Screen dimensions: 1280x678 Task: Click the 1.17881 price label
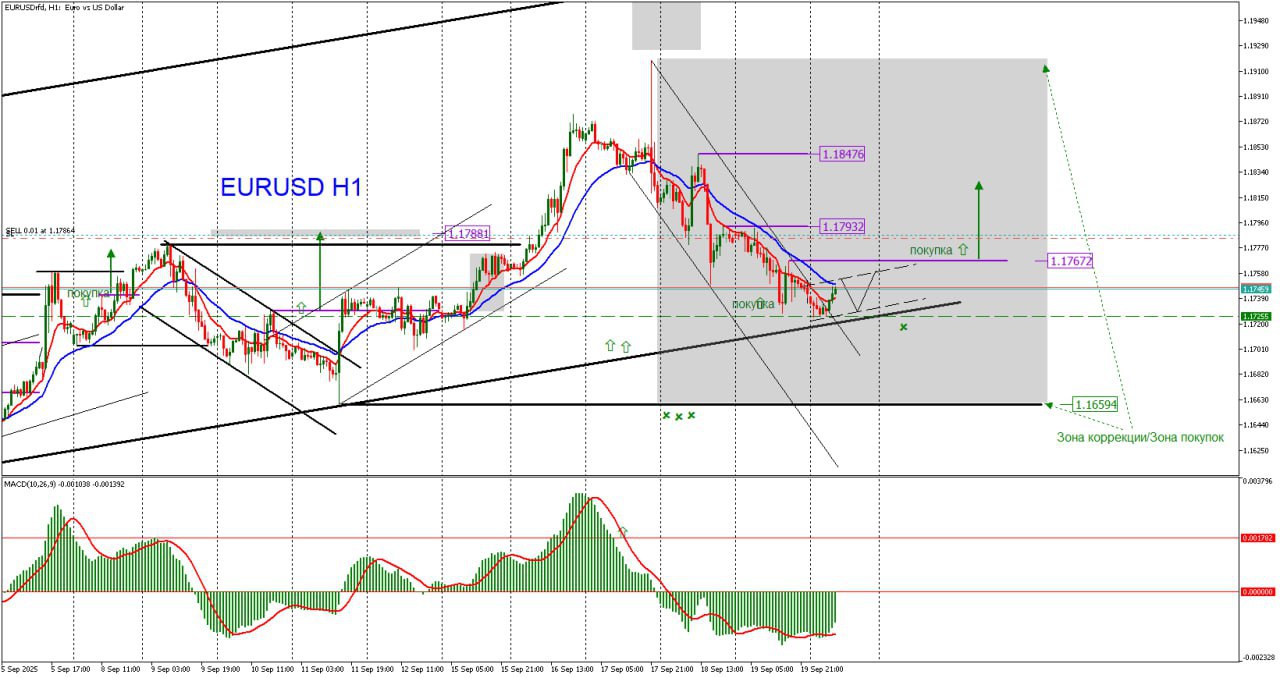tap(468, 233)
